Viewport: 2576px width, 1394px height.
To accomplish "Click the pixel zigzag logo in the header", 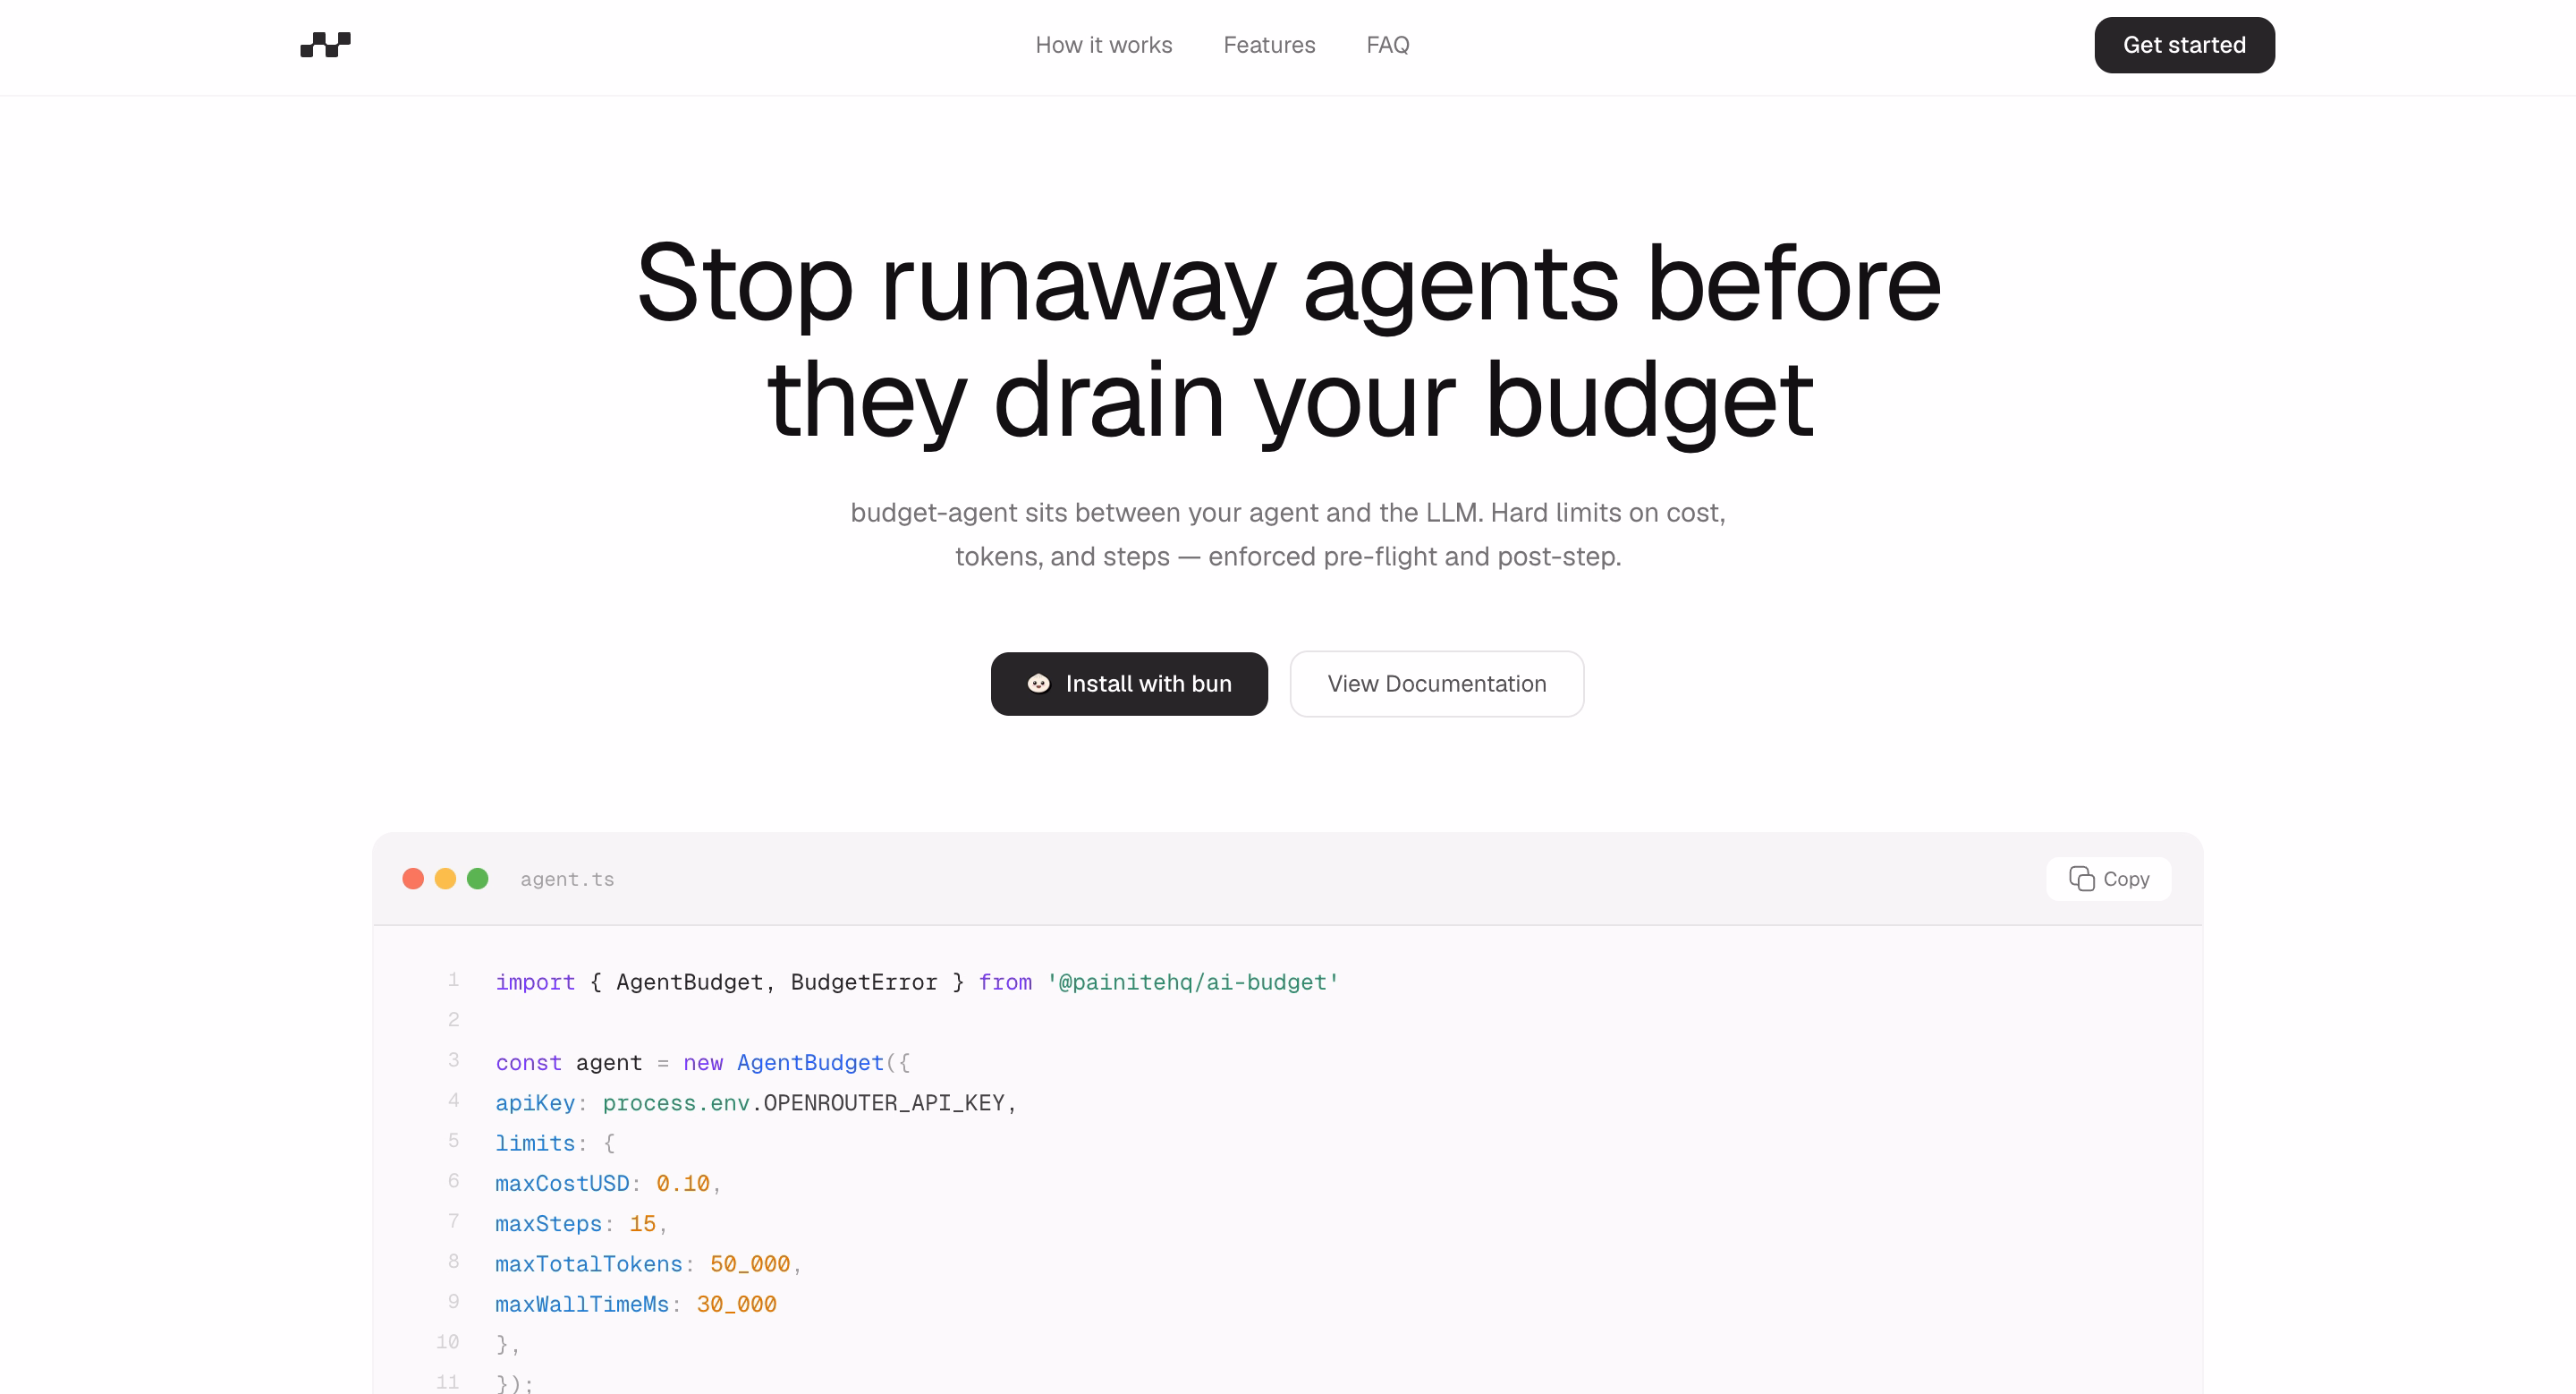I will coord(325,45).
